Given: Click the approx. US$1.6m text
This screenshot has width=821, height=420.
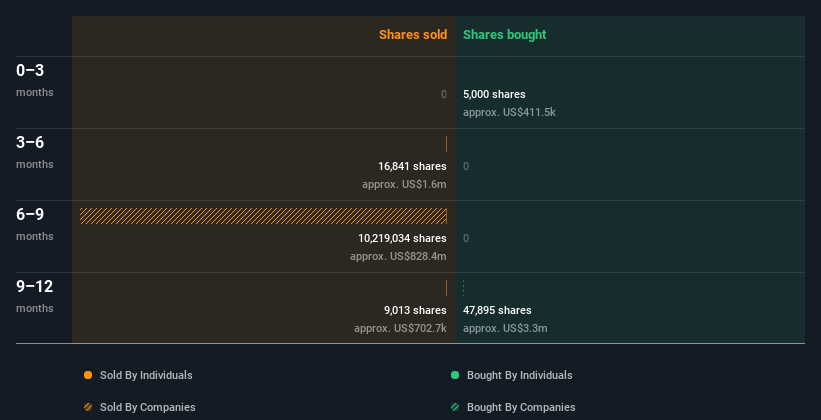Looking at the screenshot, I should [404, 185].
